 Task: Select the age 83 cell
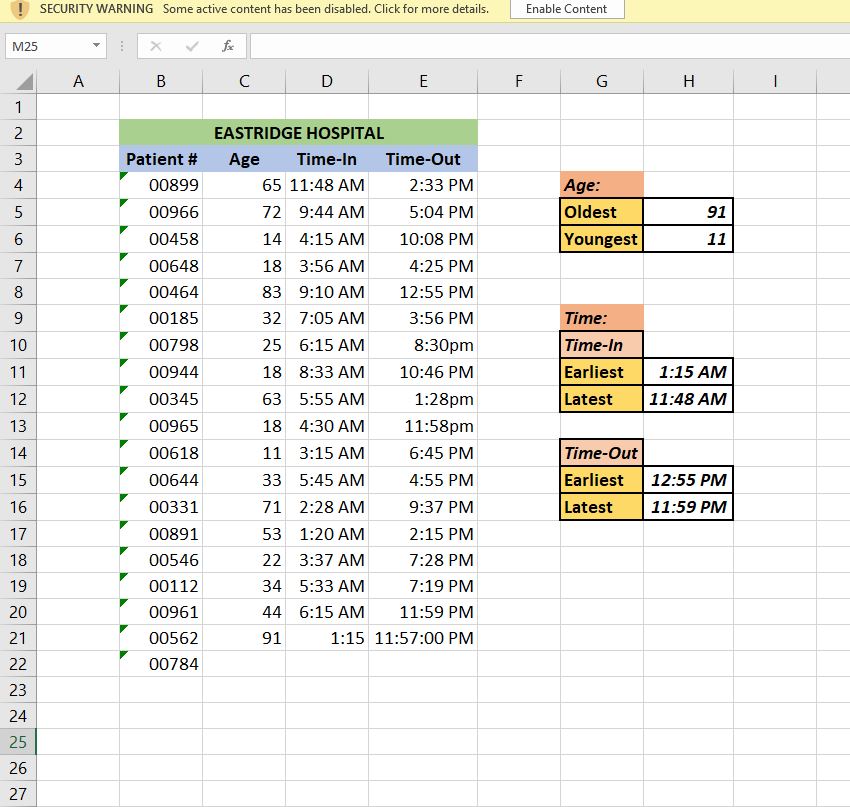(x=244, y=292)
